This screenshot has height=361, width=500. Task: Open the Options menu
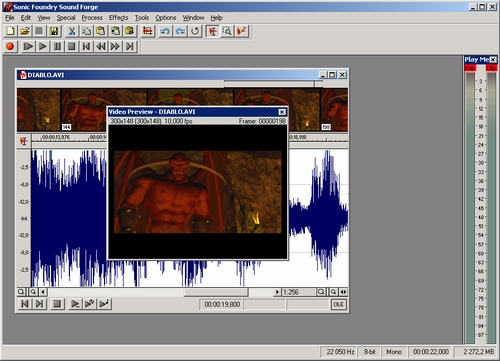[166, 18]
